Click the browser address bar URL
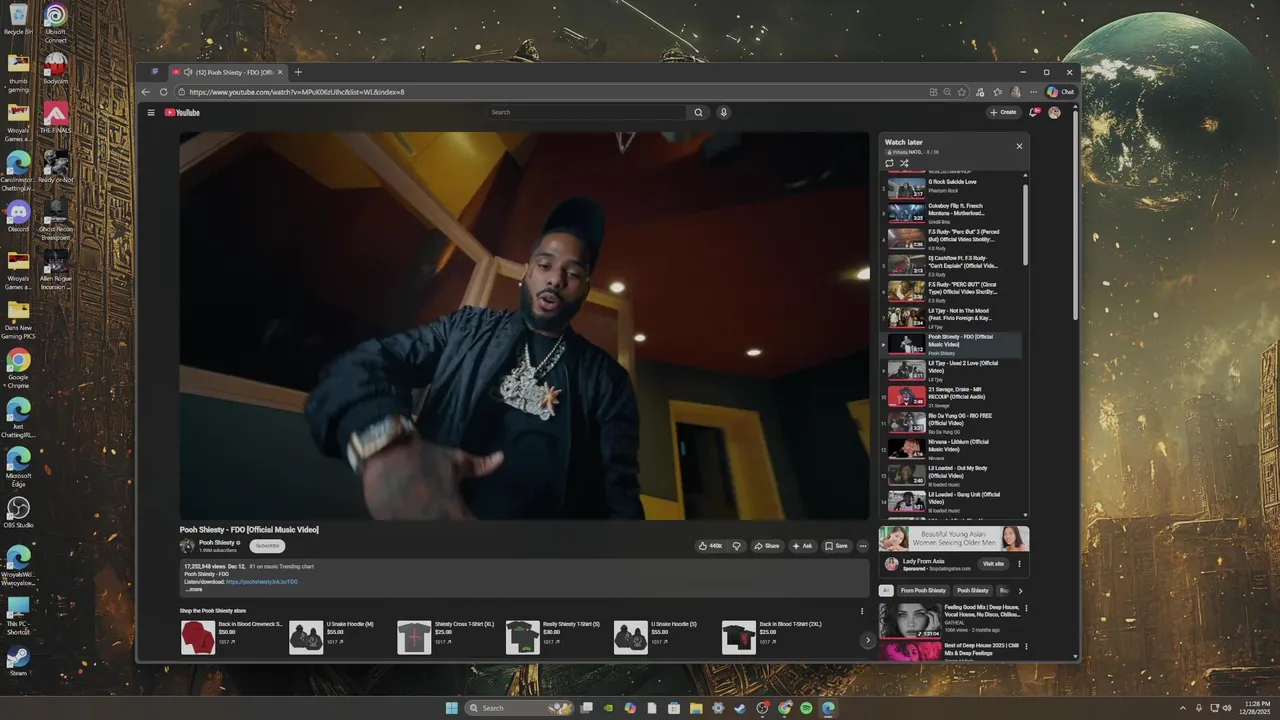This screenshot has height=720, width=1280. click(x=296, y=92)
